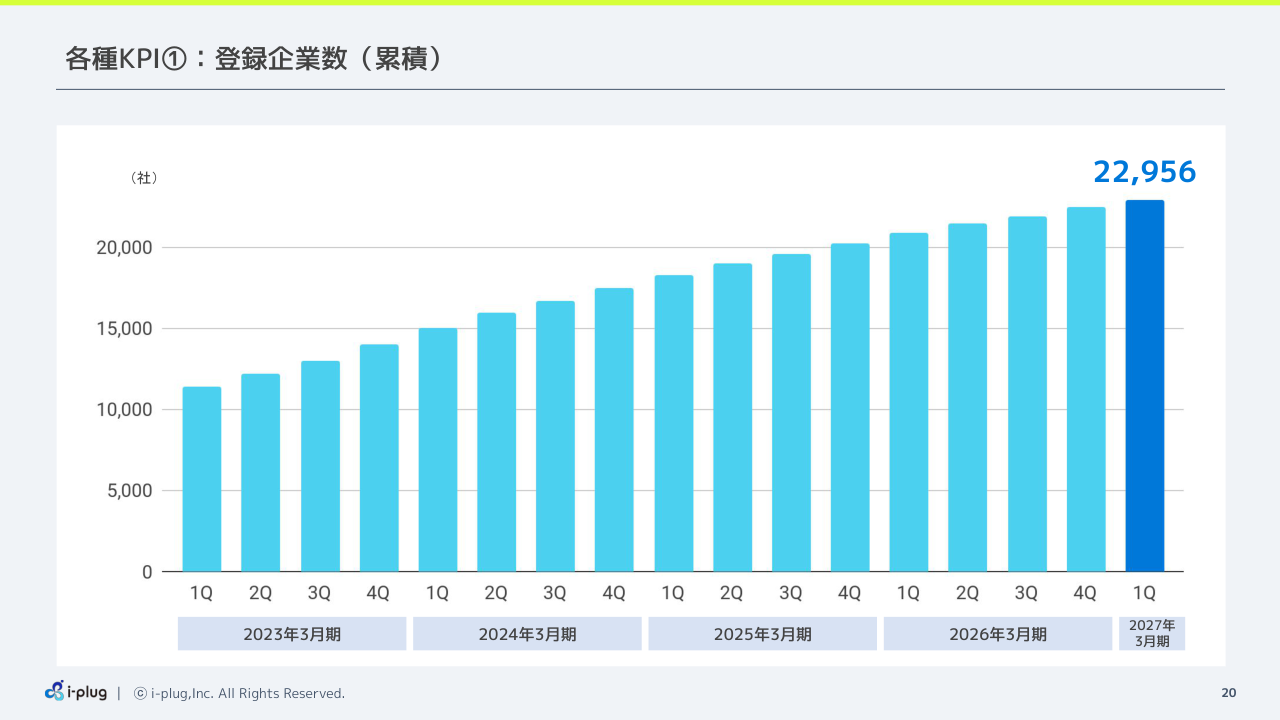
Task: Click the 3Q axis label under 2026年3月期
Action: (1026, 593)
